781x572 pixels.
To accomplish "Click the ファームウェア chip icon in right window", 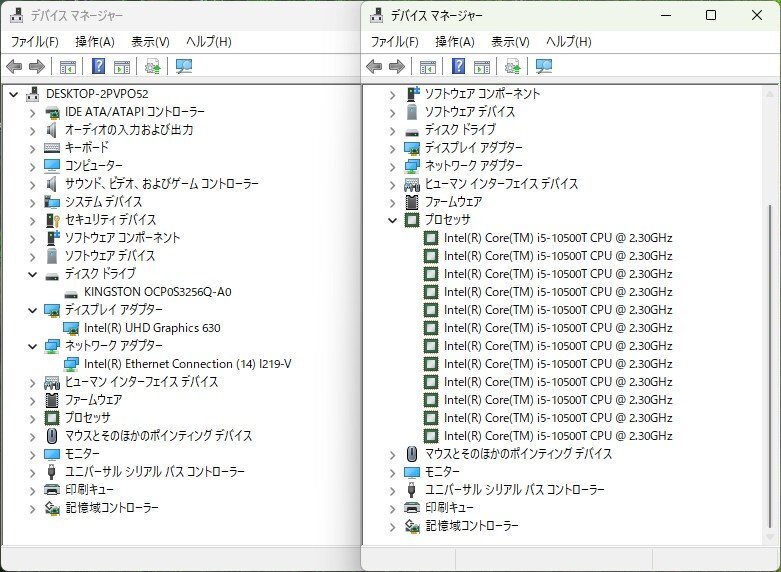I will click(x=412, y=202).
